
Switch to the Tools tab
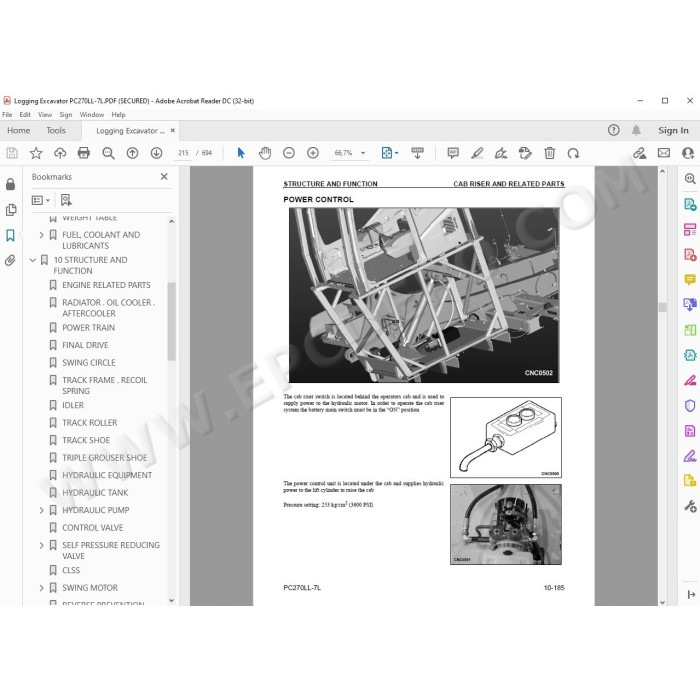[56, 130]
